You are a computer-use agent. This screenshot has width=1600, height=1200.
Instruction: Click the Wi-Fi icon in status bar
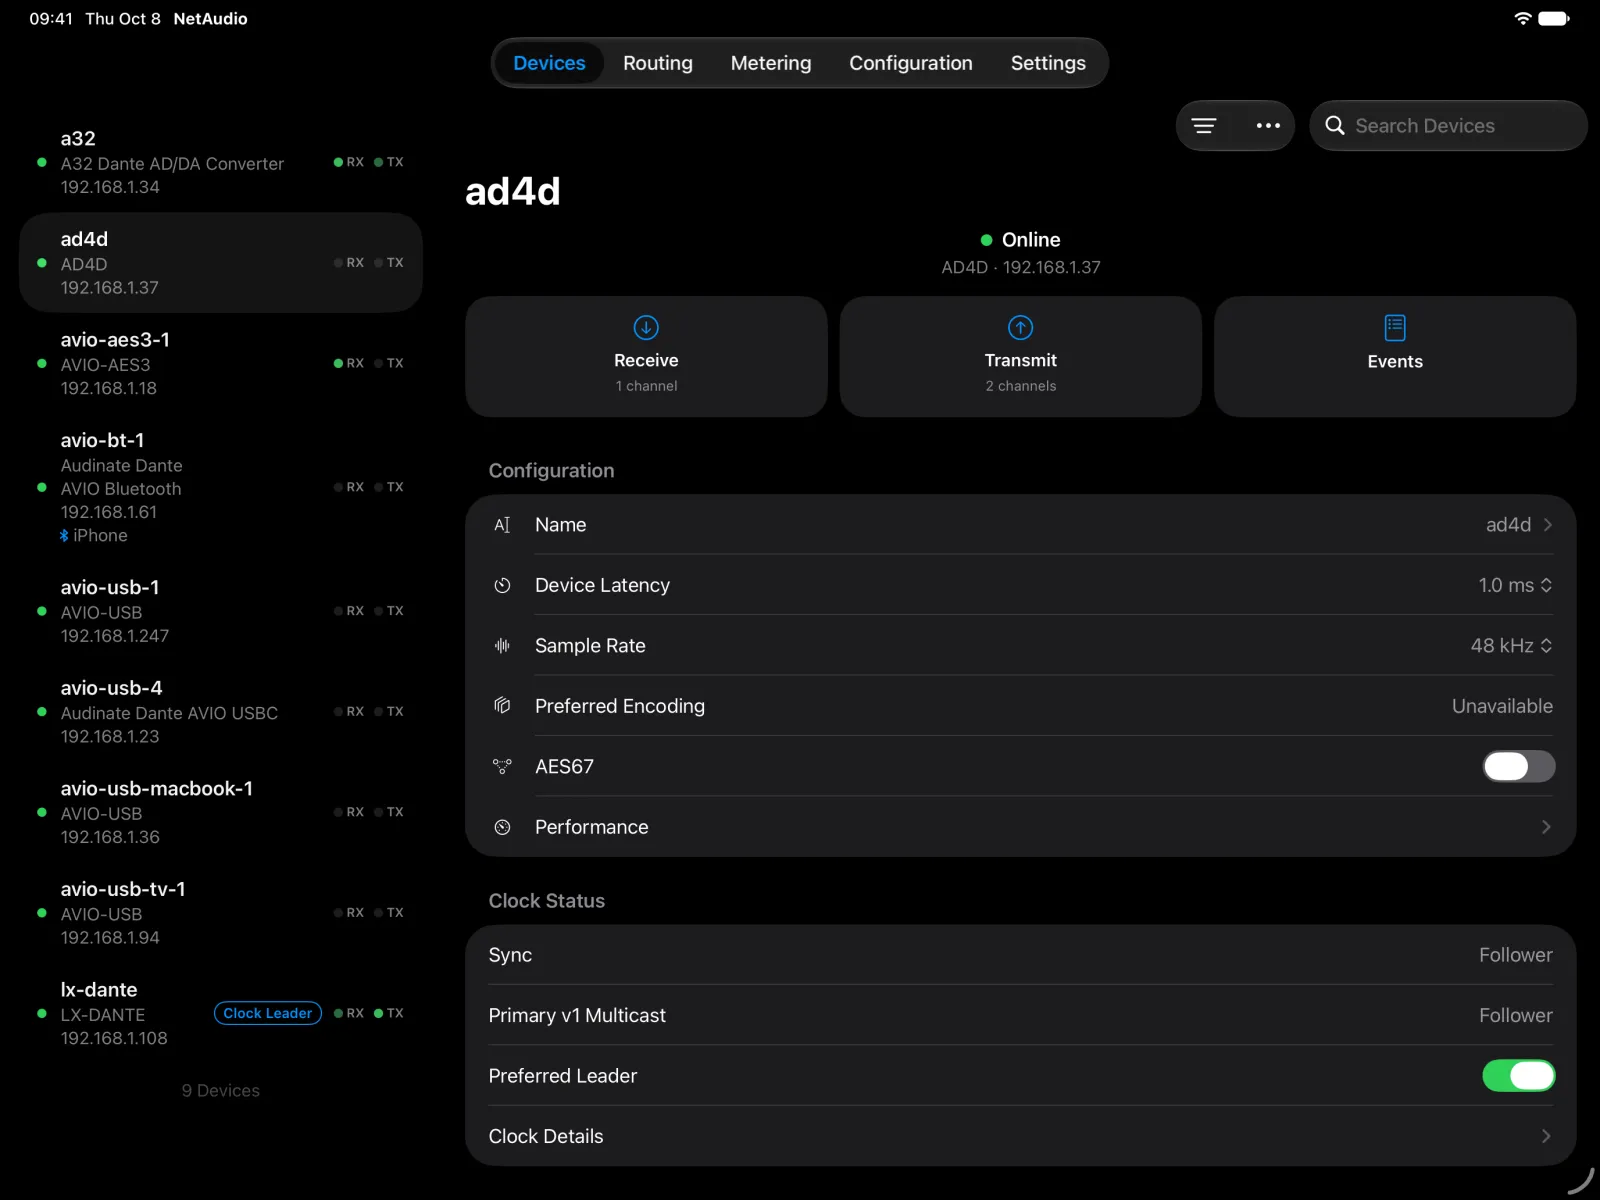click(1522, 18)
